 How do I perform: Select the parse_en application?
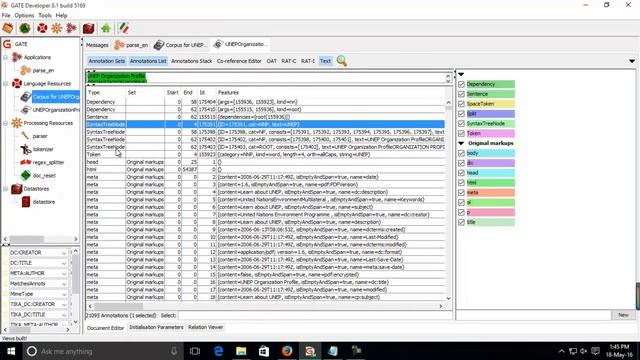(x=43, y=70)
